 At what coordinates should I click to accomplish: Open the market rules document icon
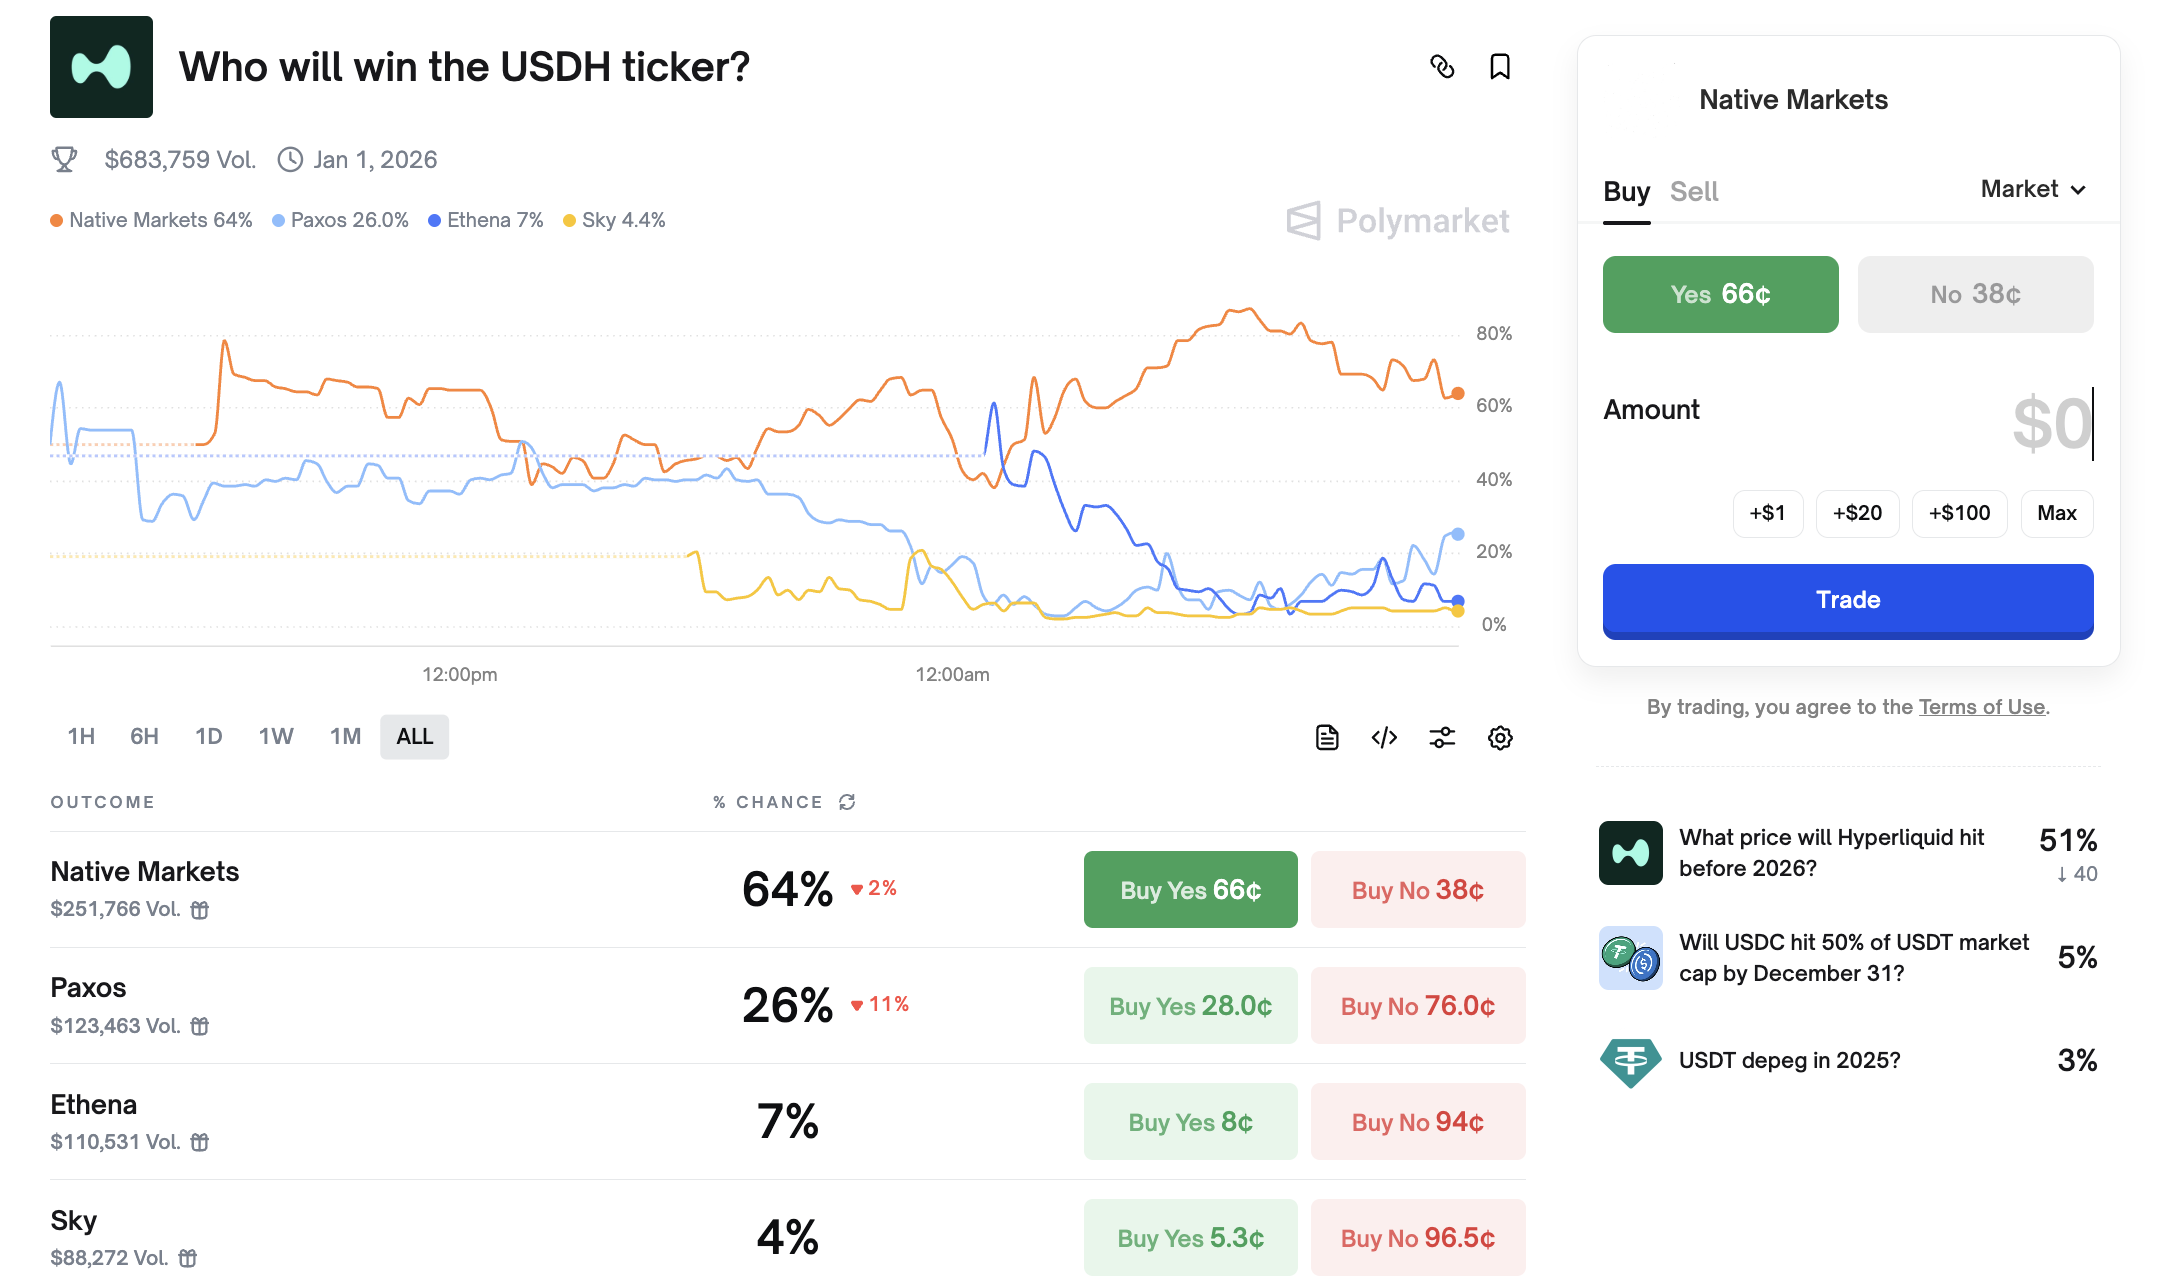coord(1327,738)
